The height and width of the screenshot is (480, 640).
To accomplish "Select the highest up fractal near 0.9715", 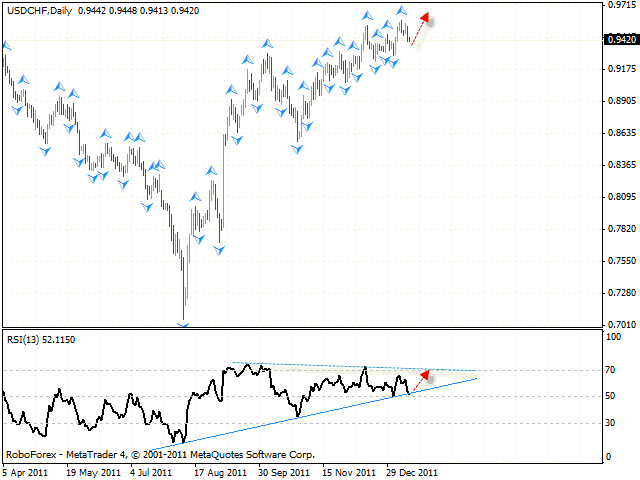I will coord(402,10).
